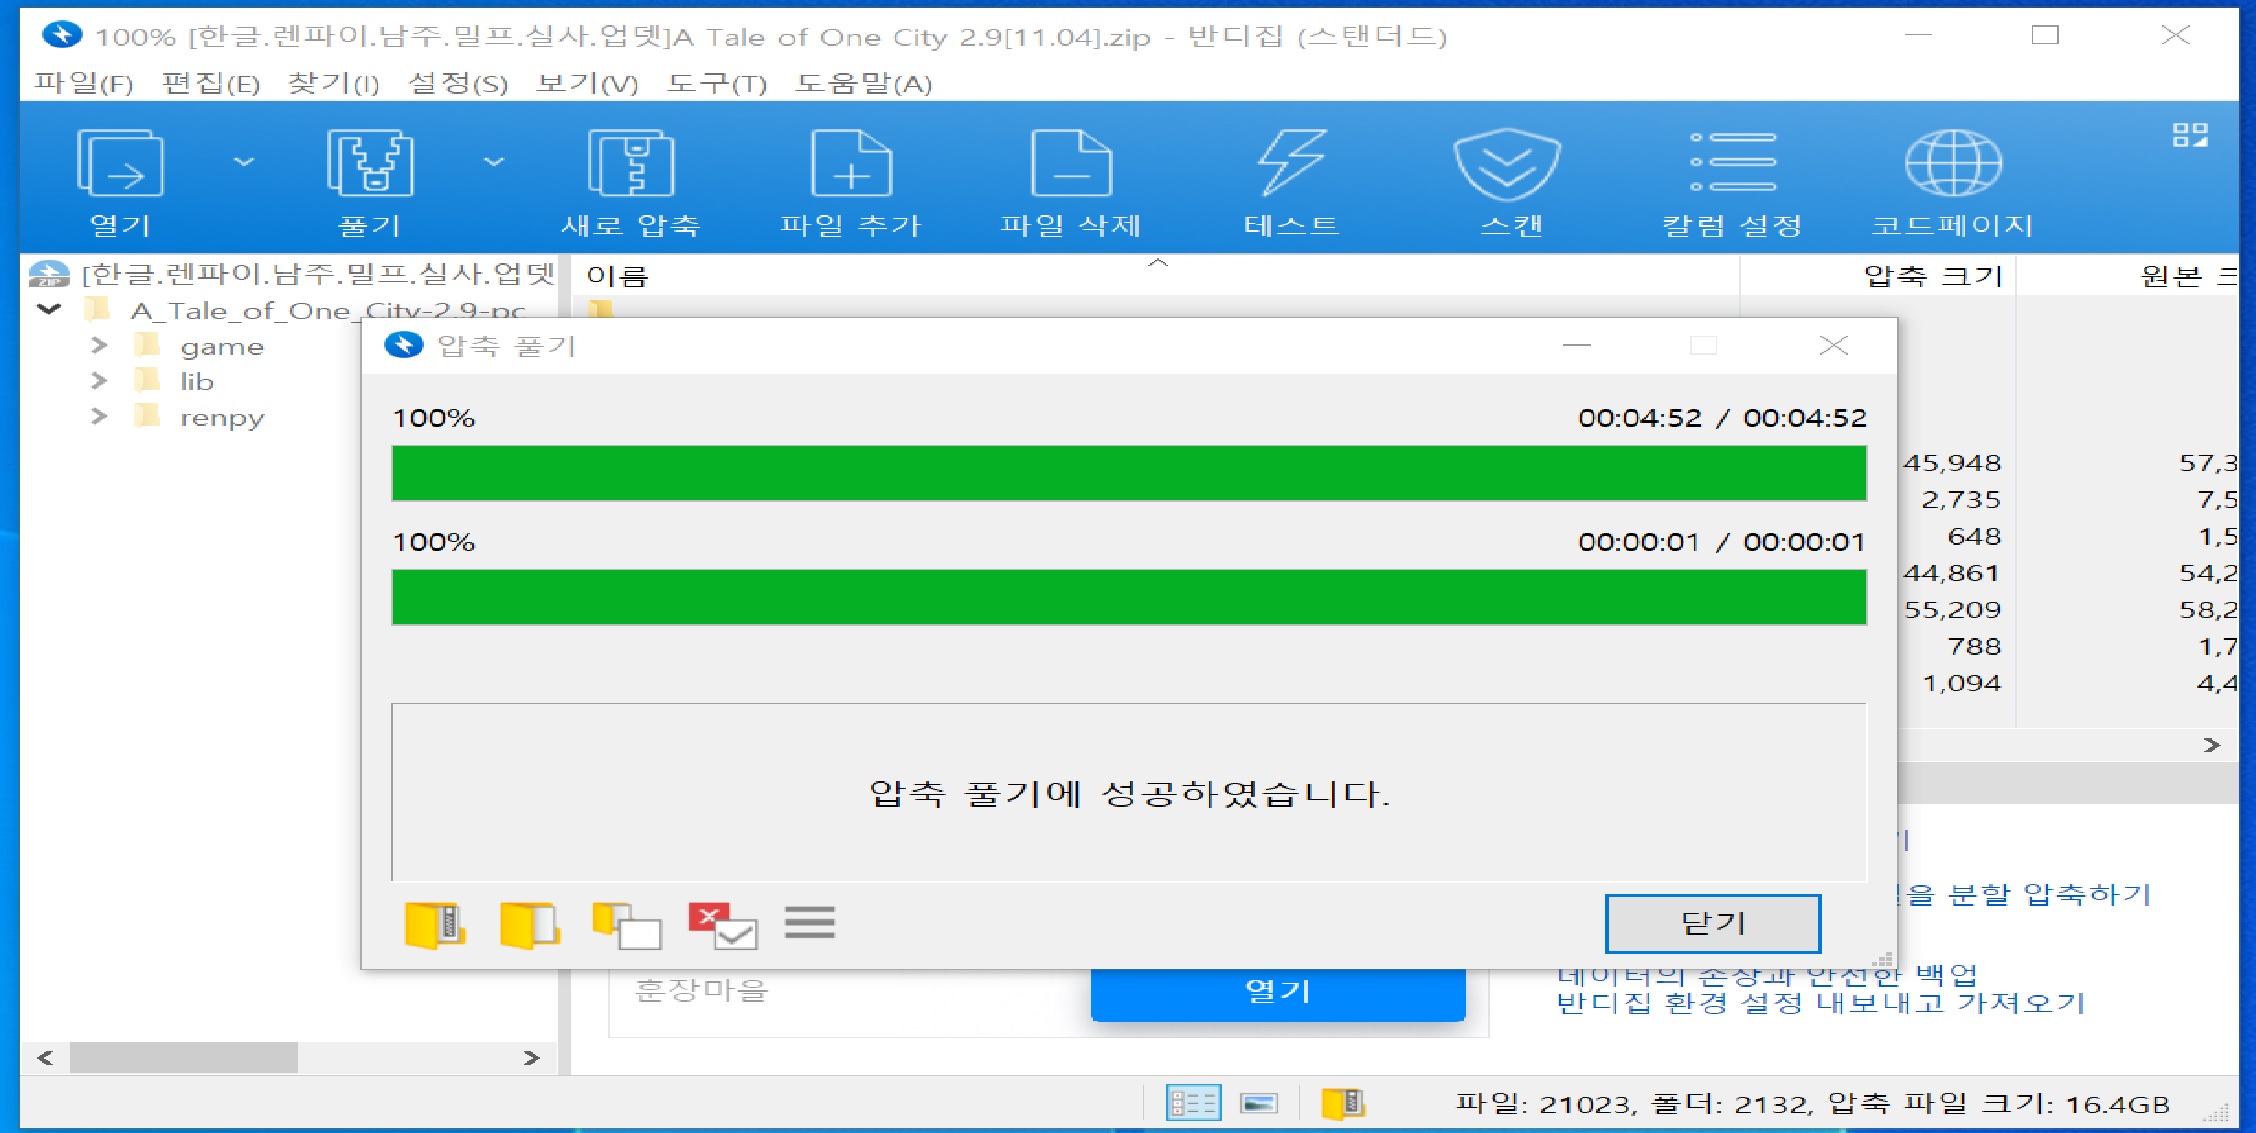Open the dropdown arrow next to 풀기
The width and height of the screenshot is (2256, 1133).
(494, 161)
